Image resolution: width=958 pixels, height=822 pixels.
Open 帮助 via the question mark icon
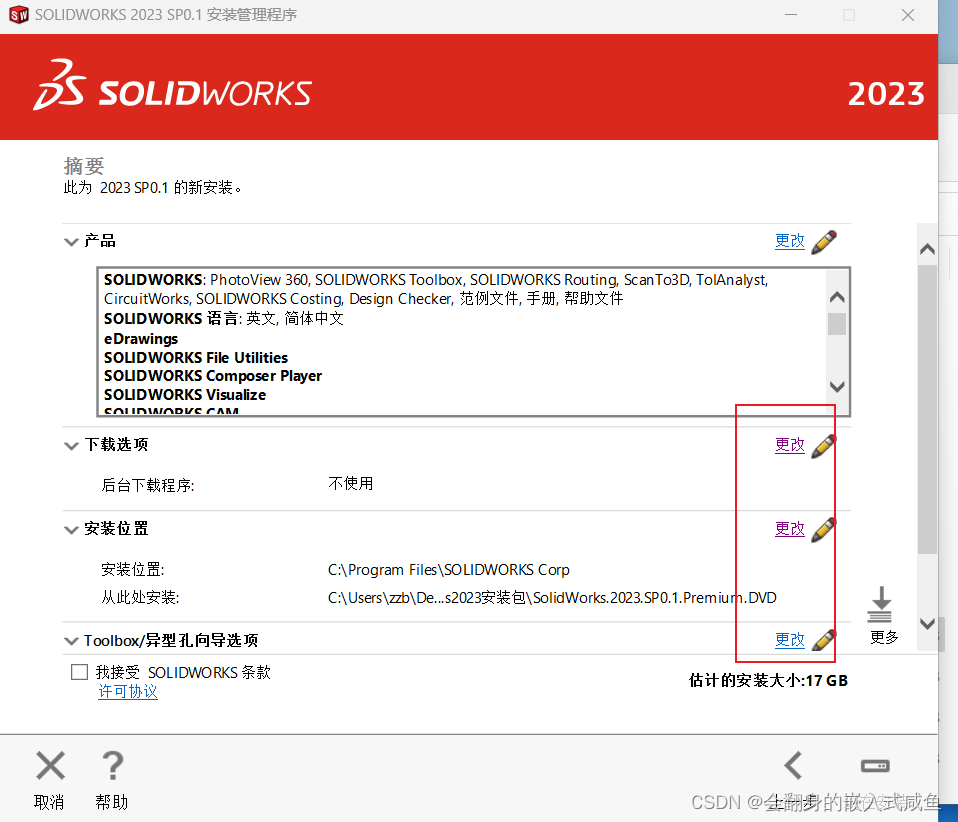[x=112, y=765]
